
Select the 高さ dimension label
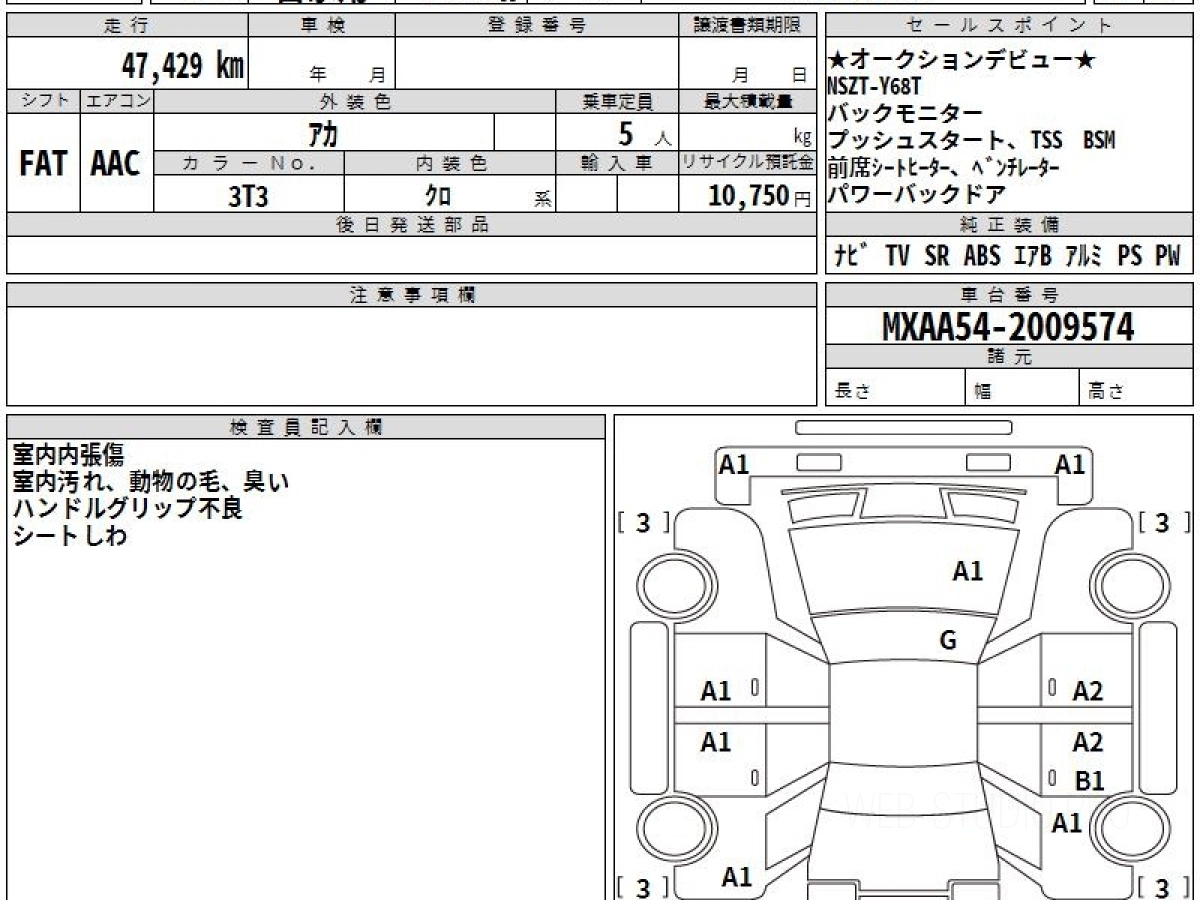coord(1106,392)
